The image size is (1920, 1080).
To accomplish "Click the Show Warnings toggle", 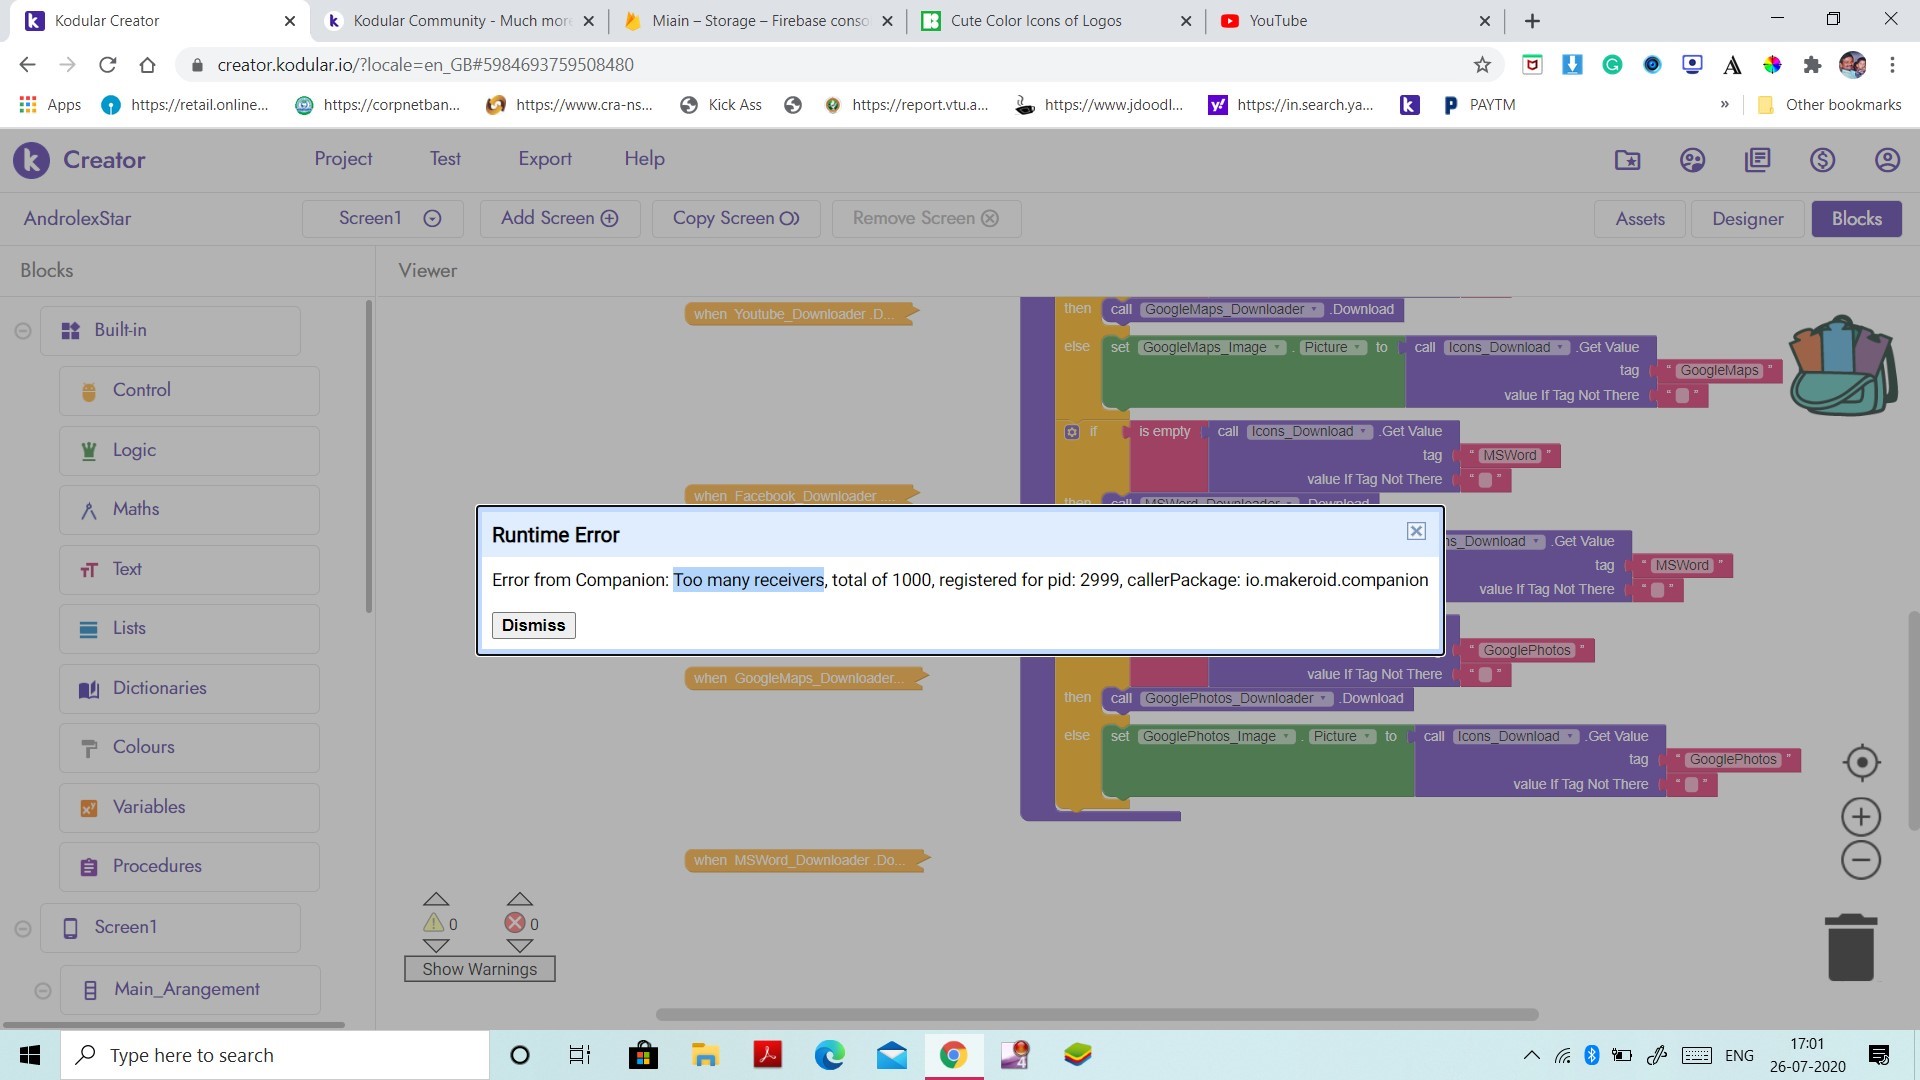I will point(479,968).
